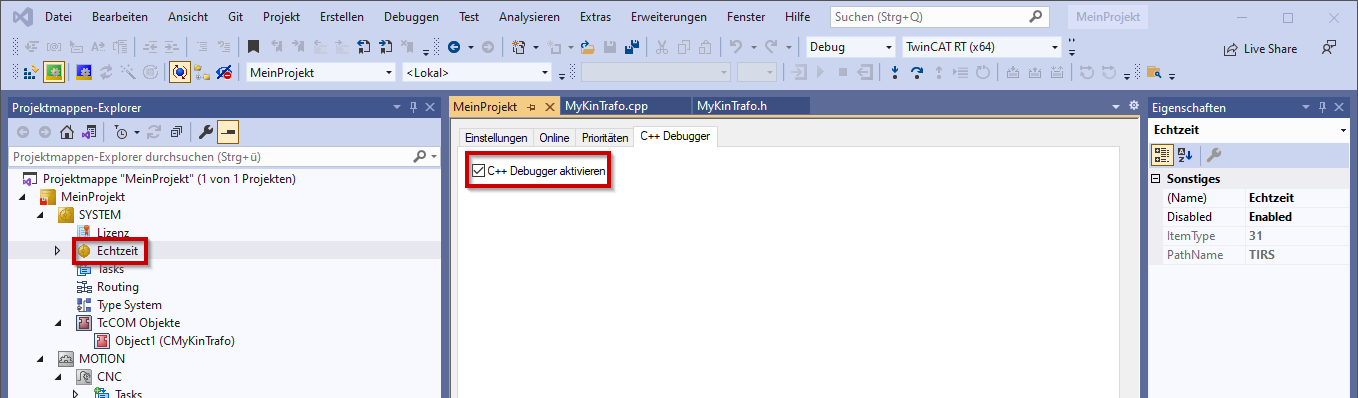Collapse the TcCOM Objekte tree node

pyautogui.click(x=57, y=322)
